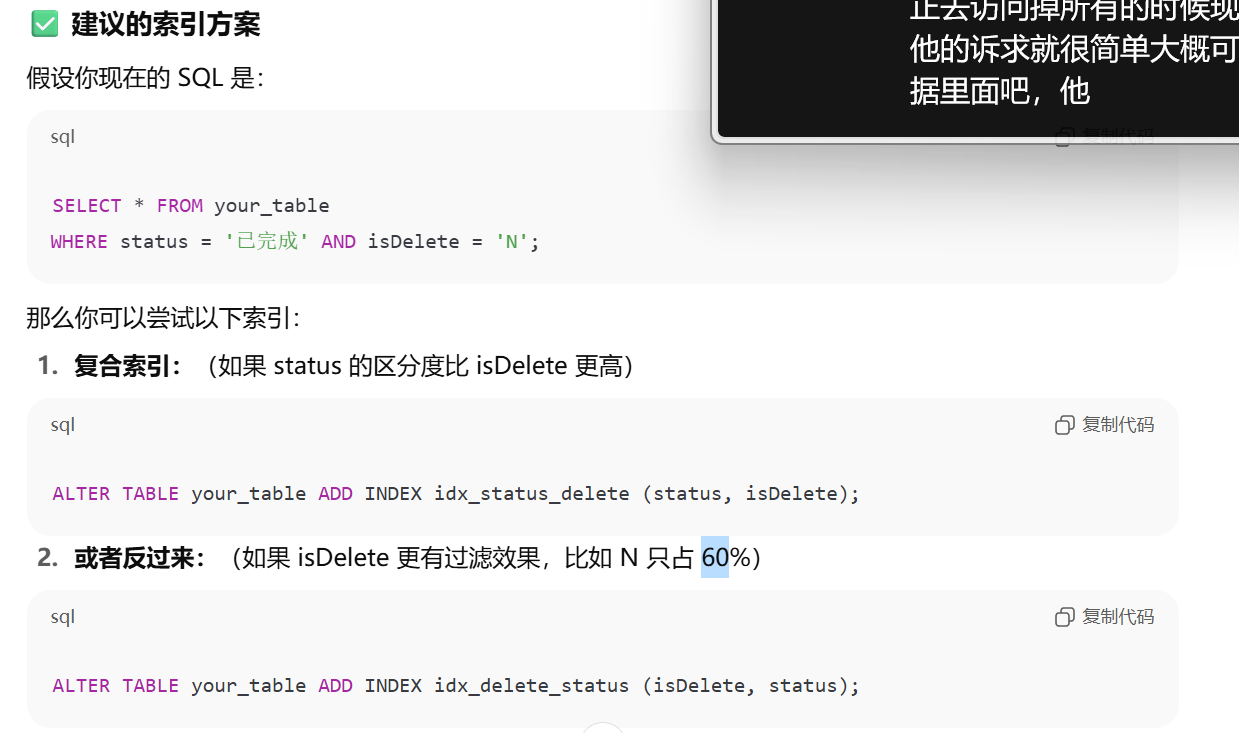Click the bold 复合索引 list item label

tap(128, 366)
